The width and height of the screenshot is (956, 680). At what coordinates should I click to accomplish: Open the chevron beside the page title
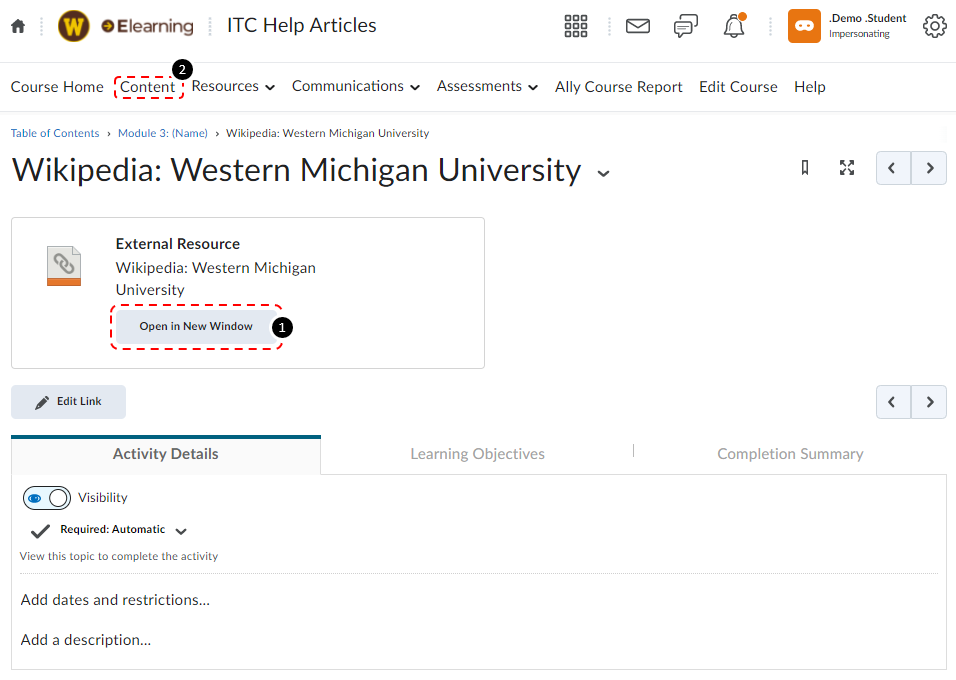[603, 173]
